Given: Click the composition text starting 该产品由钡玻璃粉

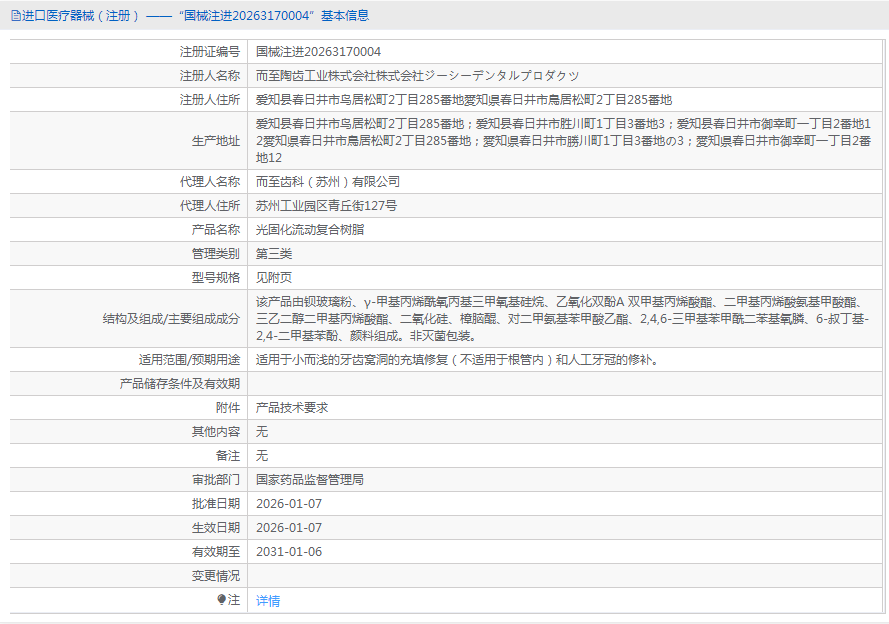Looking at the screenshot, I should (562, 319).
